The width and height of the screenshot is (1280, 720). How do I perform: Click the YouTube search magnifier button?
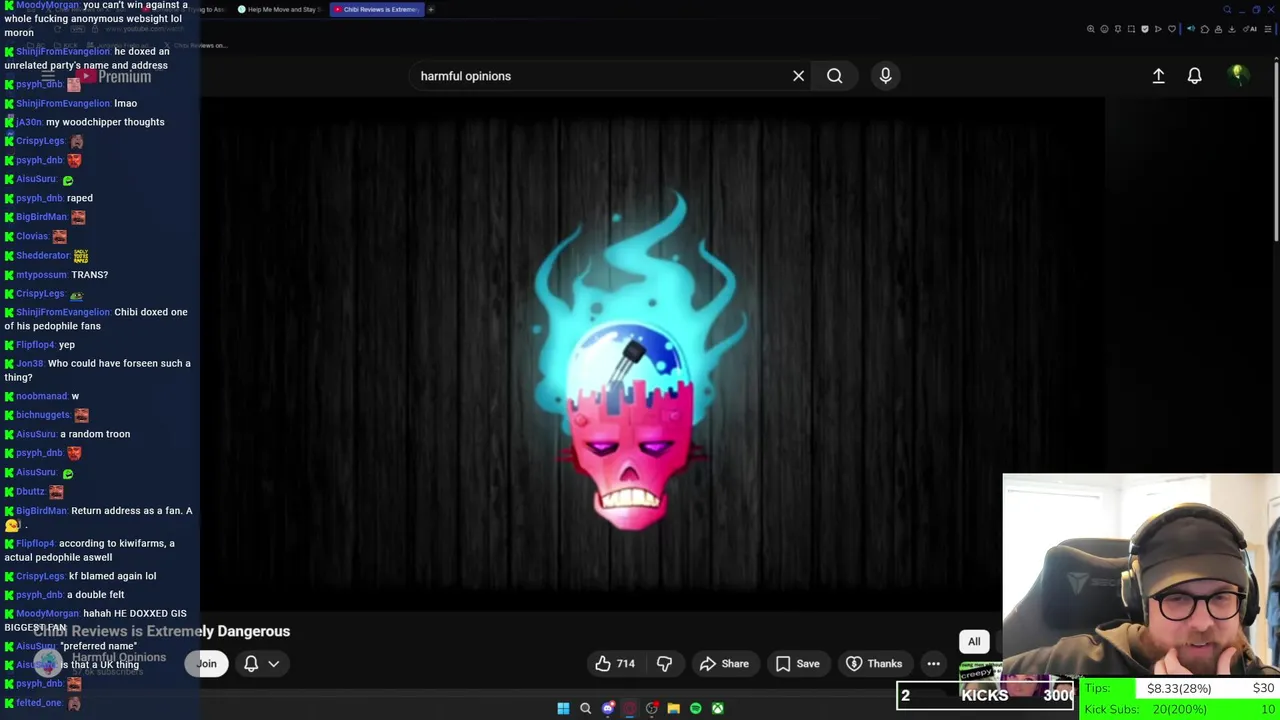834,76
